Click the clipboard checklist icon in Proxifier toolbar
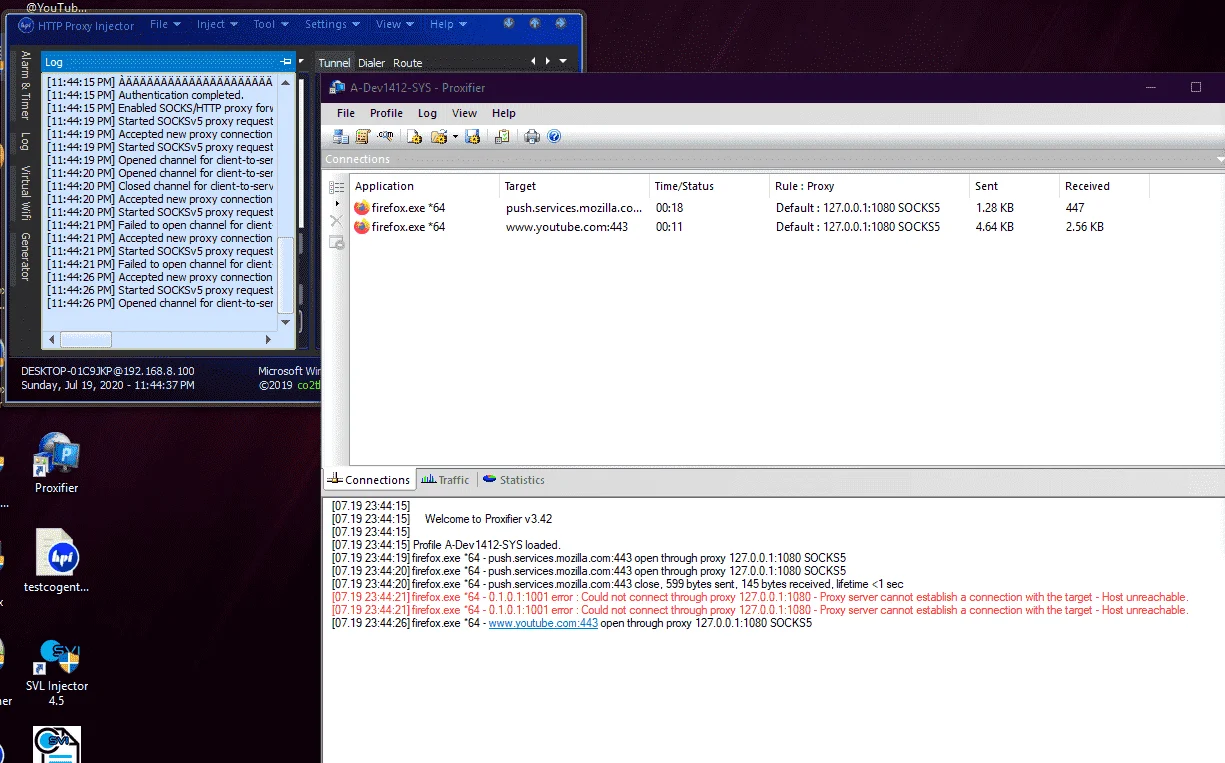 (502, 136)
